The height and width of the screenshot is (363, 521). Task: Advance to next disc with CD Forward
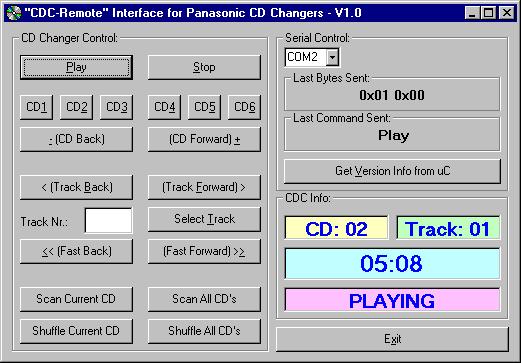click(x=204, y=139)
